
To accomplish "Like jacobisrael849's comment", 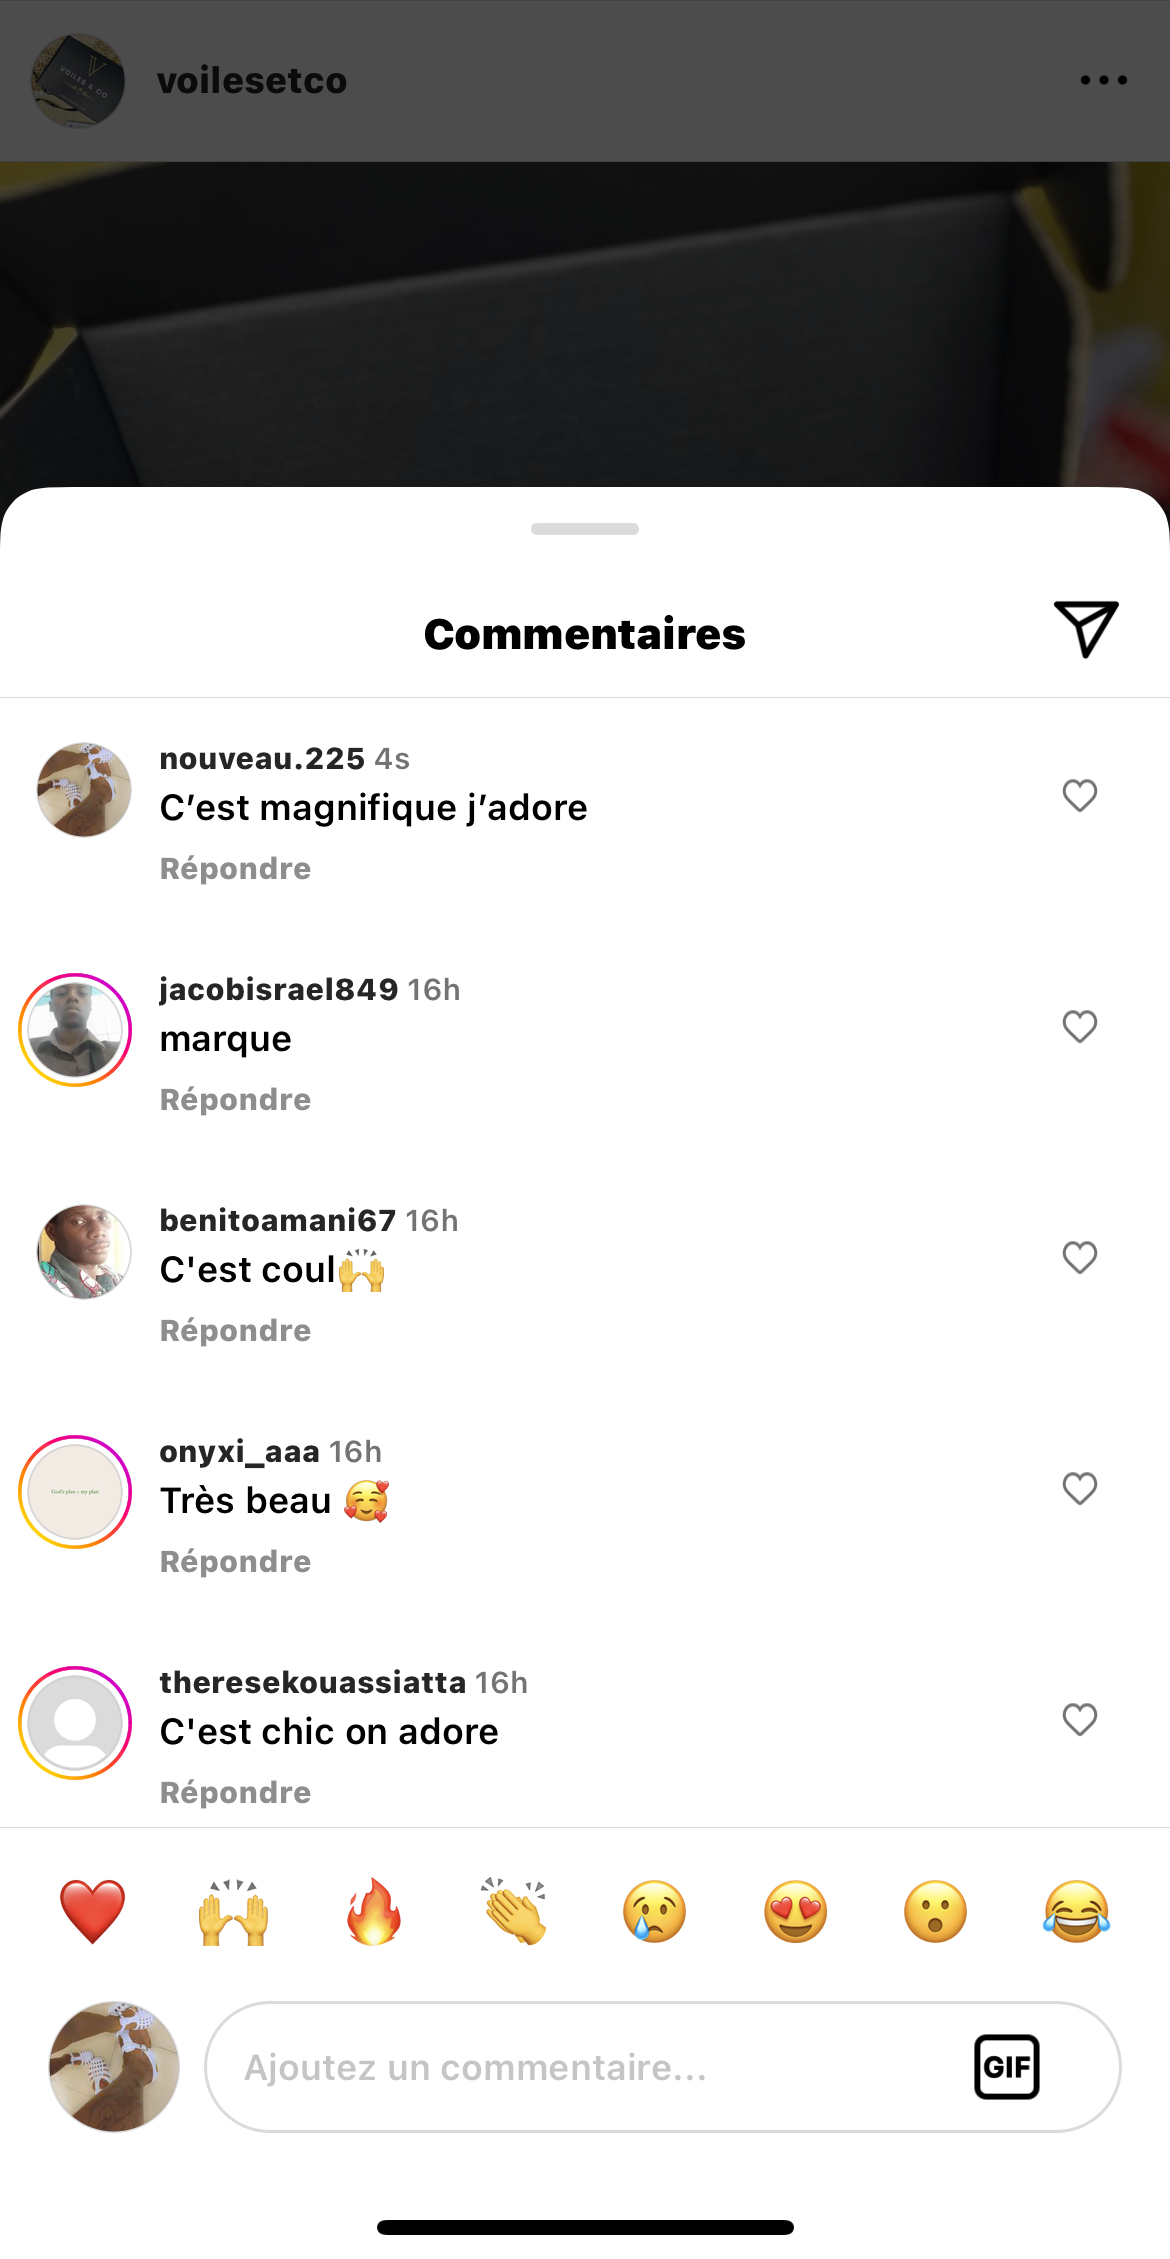I will coord(1079,1027).
